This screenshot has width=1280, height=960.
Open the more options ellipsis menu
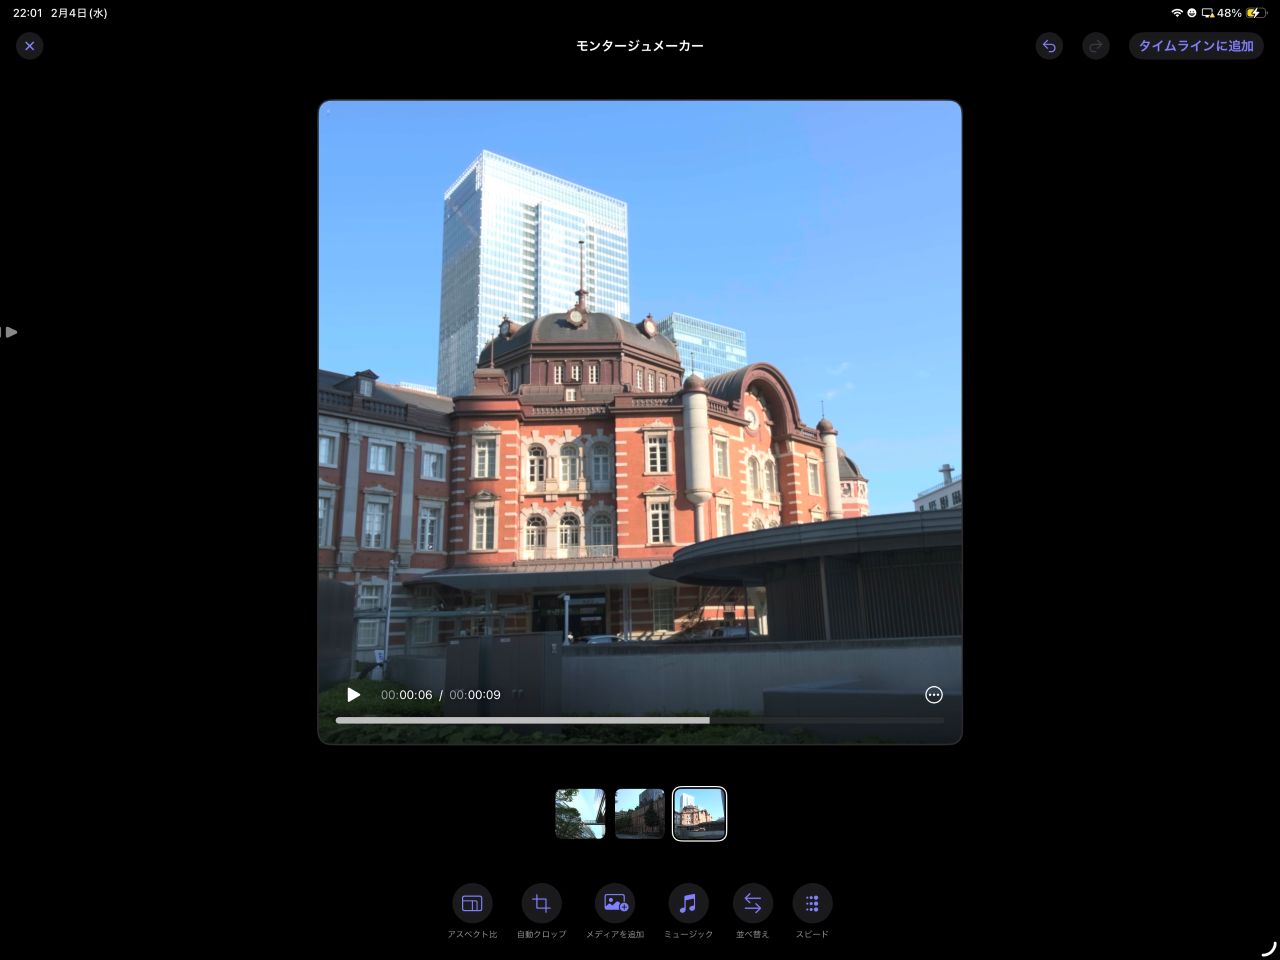click(x=934, y=695)
